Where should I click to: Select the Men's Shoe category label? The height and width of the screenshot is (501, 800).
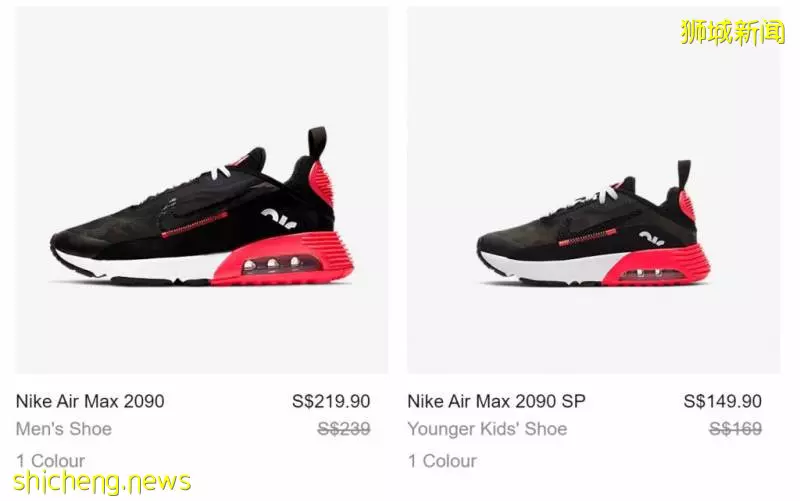(64, 429)
